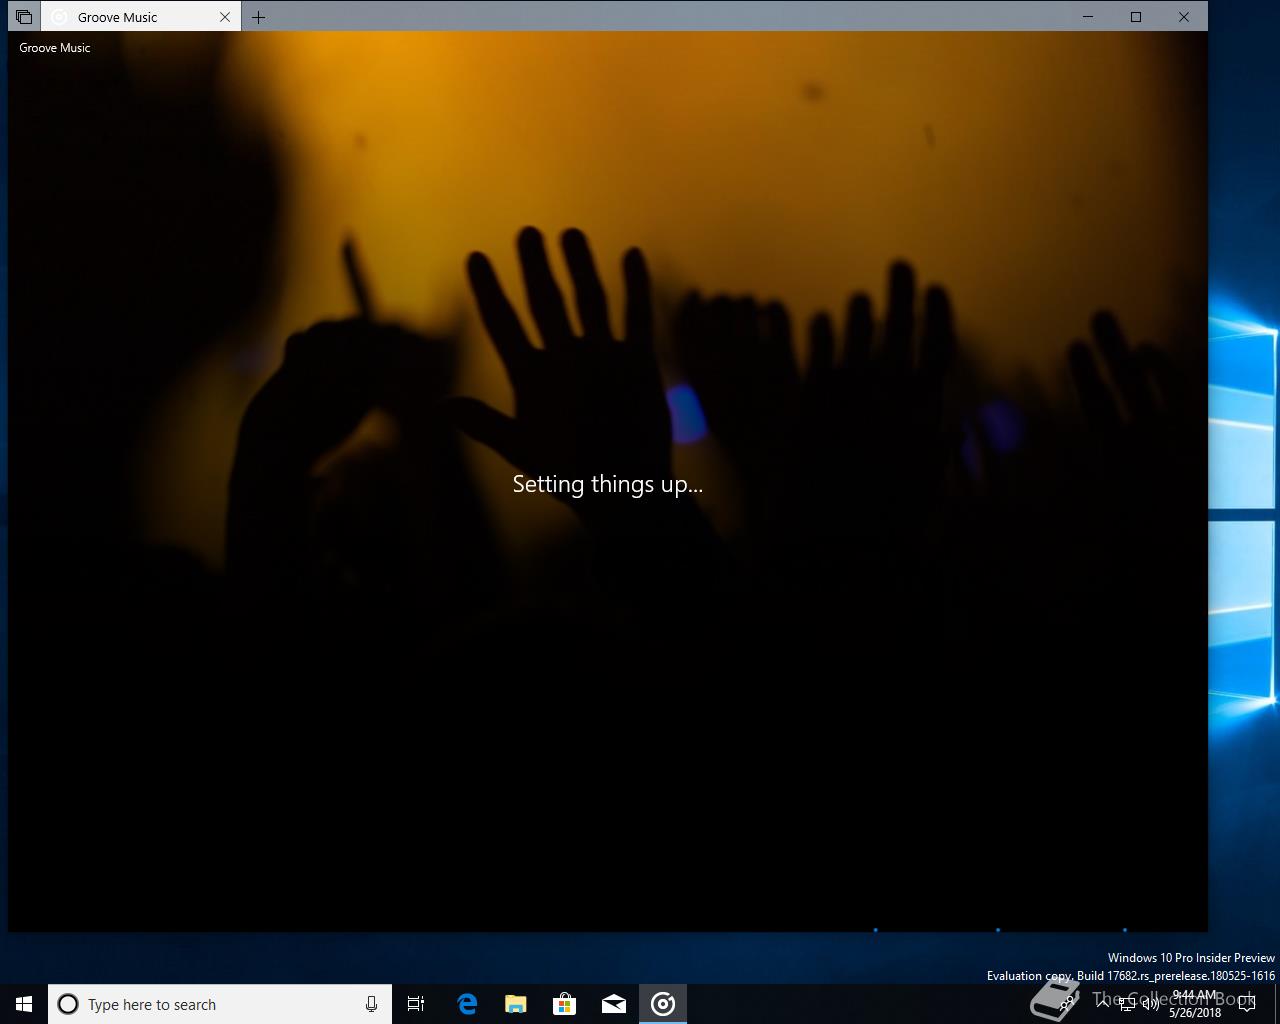
Task: Show hidden system tray icons
Action: tap(1103, 1004)
